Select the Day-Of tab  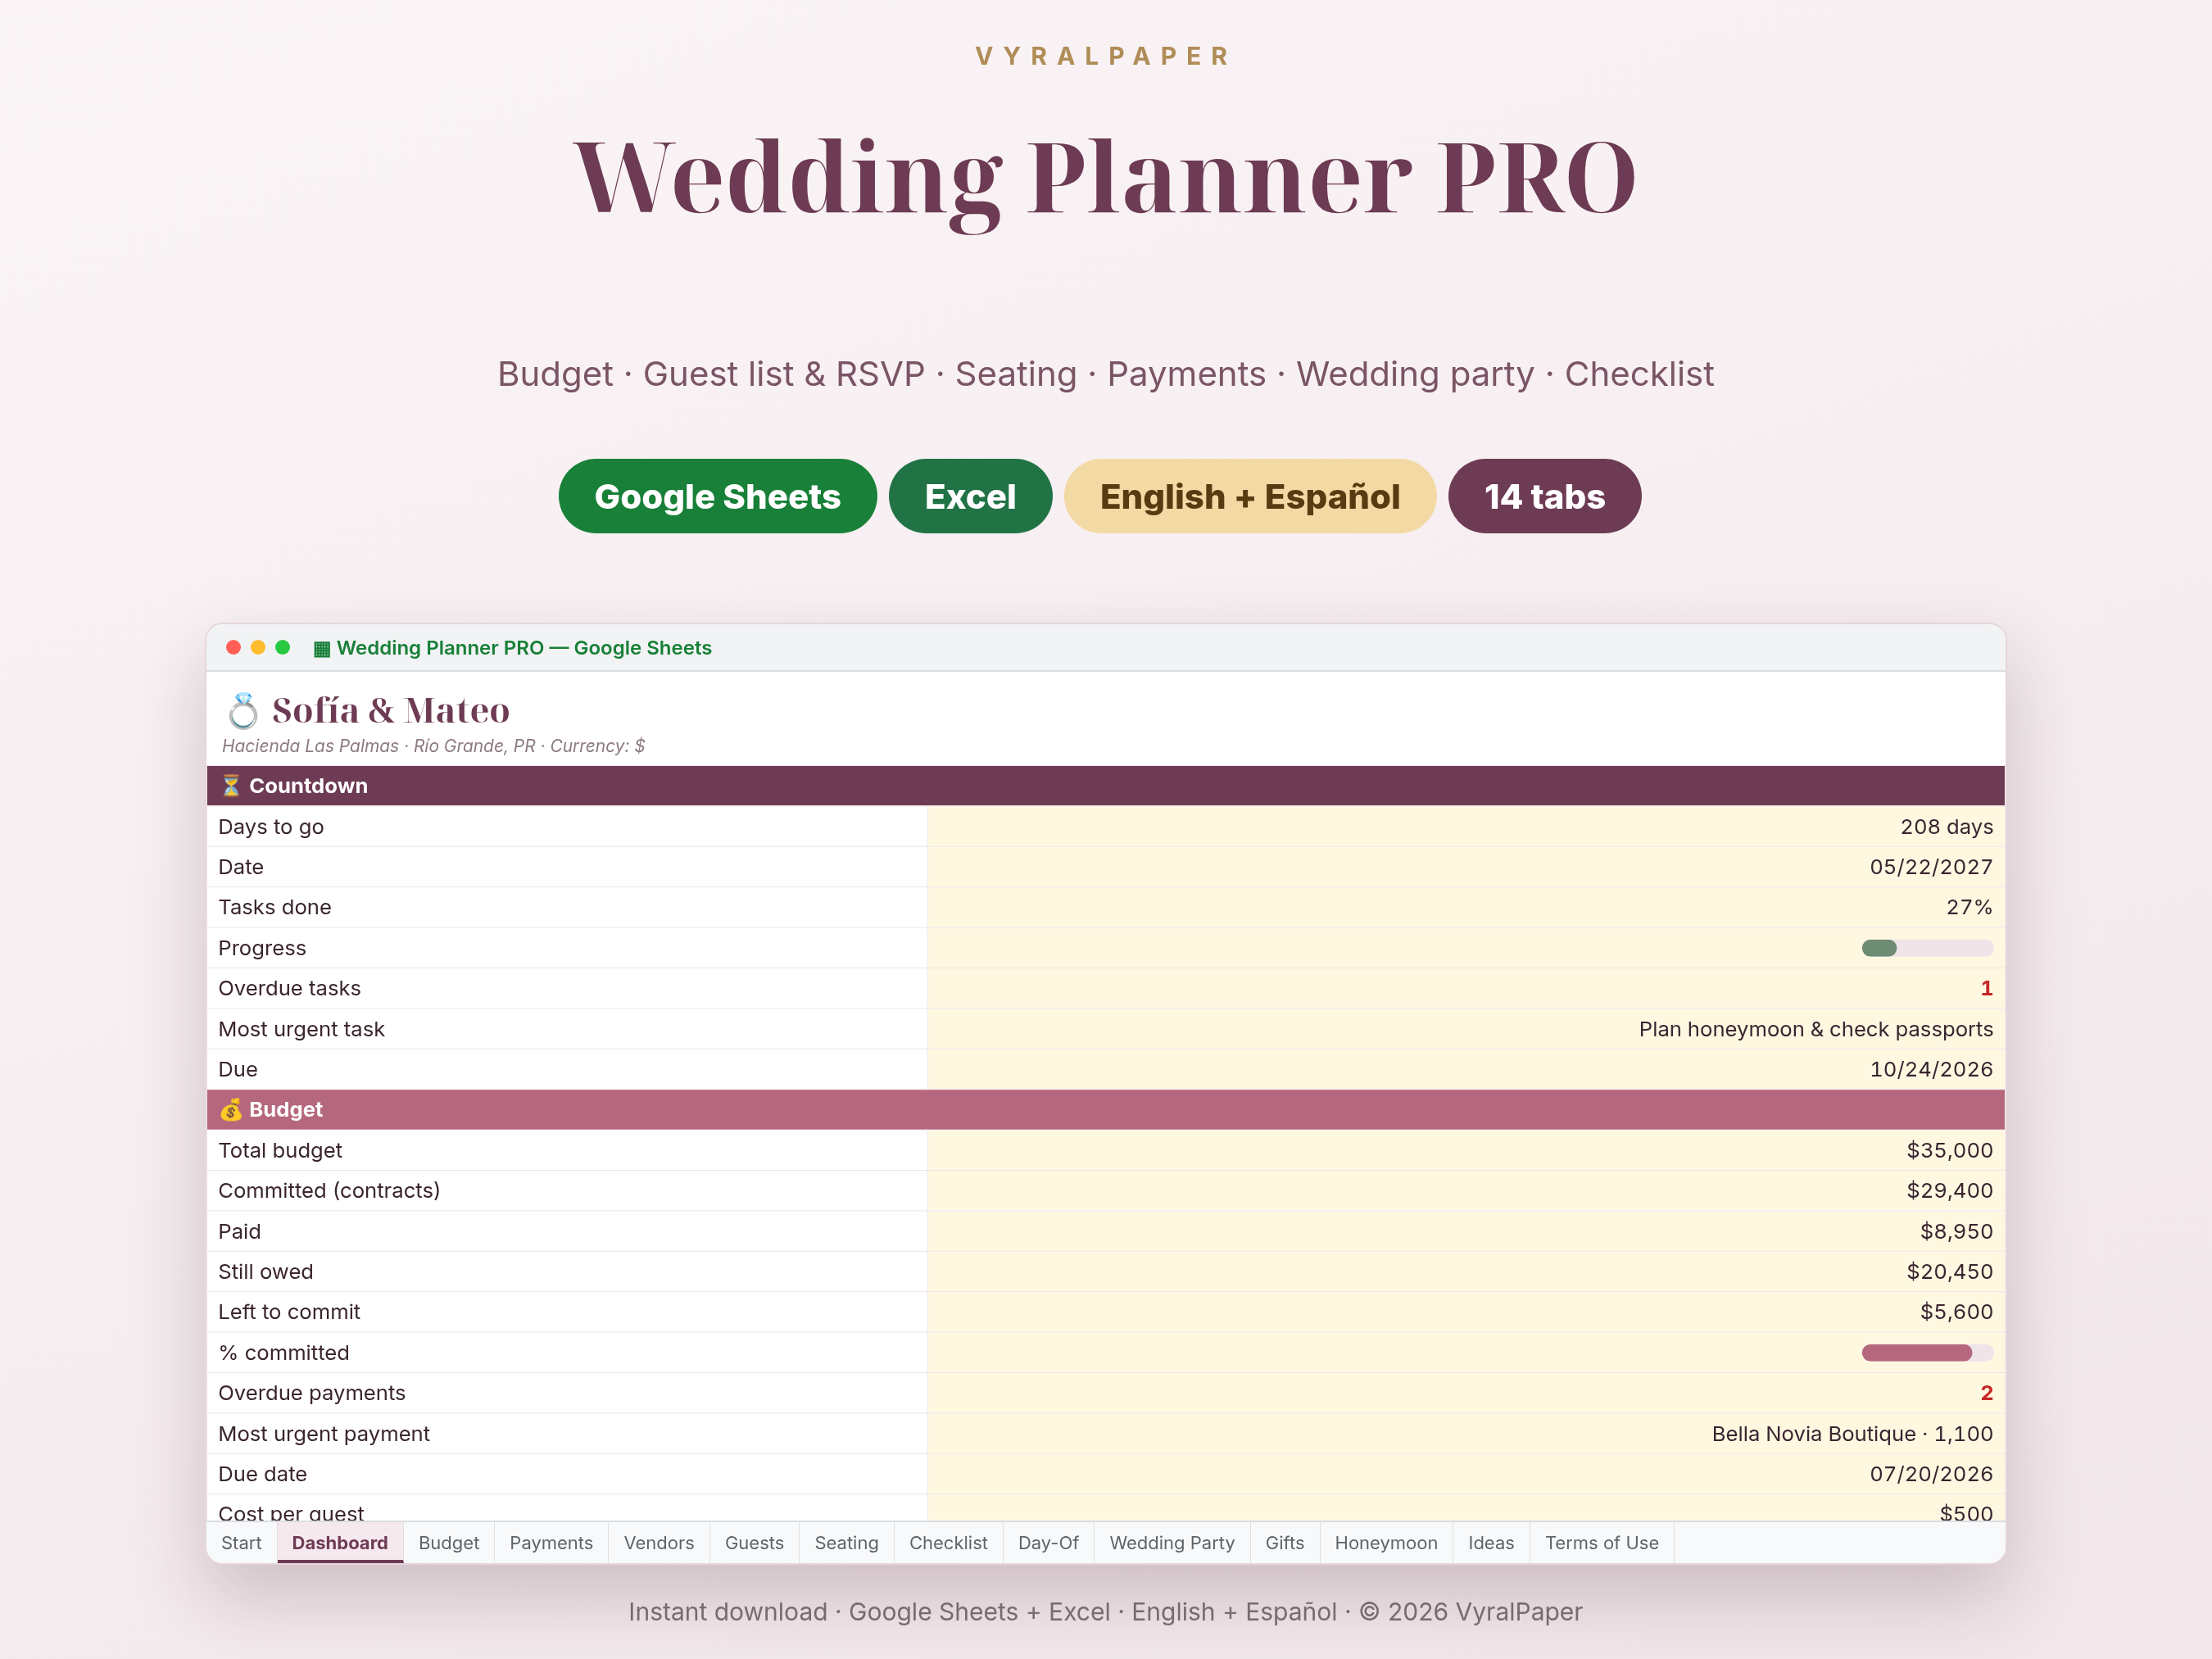(1048, 1543)
